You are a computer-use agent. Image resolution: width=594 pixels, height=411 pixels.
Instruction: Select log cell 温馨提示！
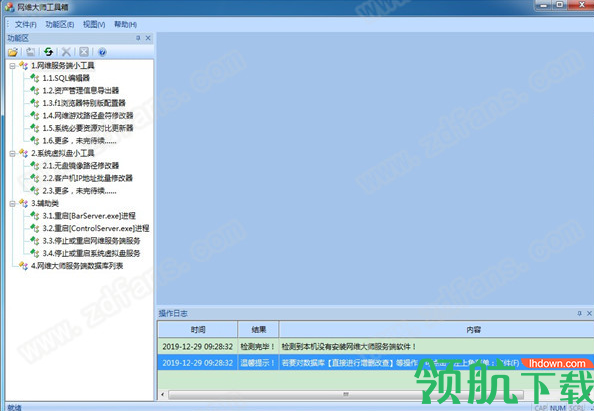click(x=258, y=363)
